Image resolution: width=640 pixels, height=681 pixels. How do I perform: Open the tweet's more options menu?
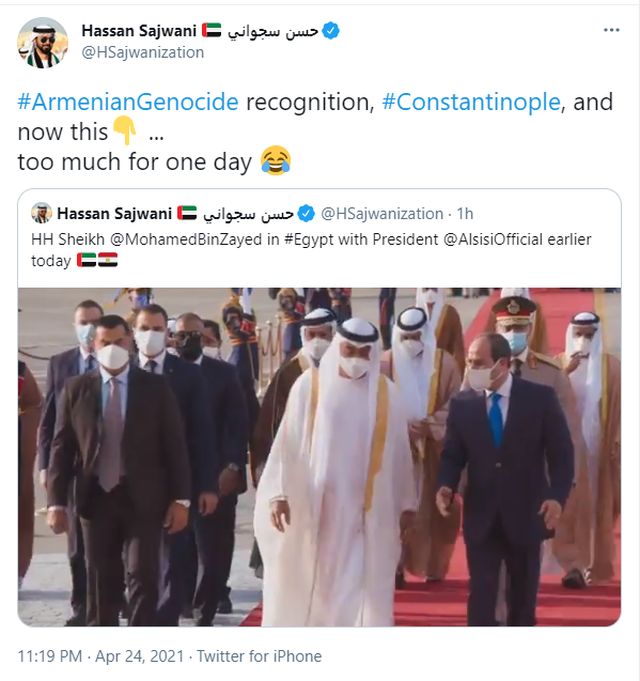pyautogui.click(x=611, y=31)
